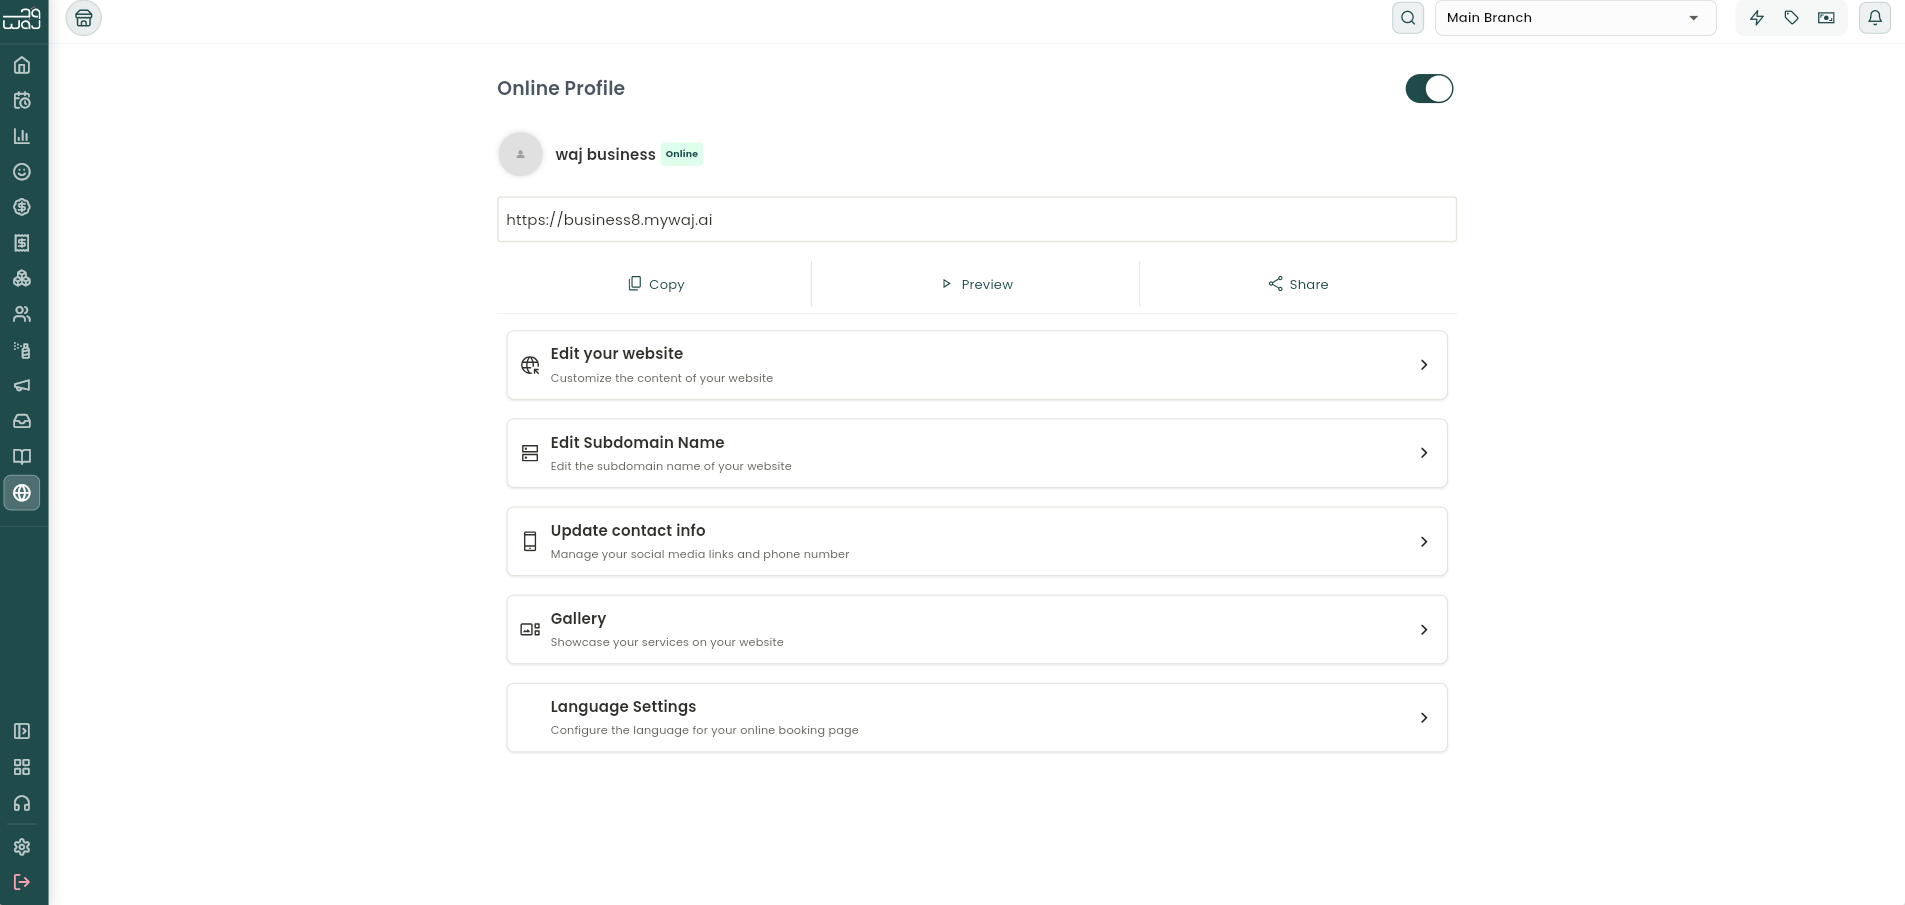Open the calendar icon in the sidebar
This screenshot has height=905, width=1905.
point(22,101)
